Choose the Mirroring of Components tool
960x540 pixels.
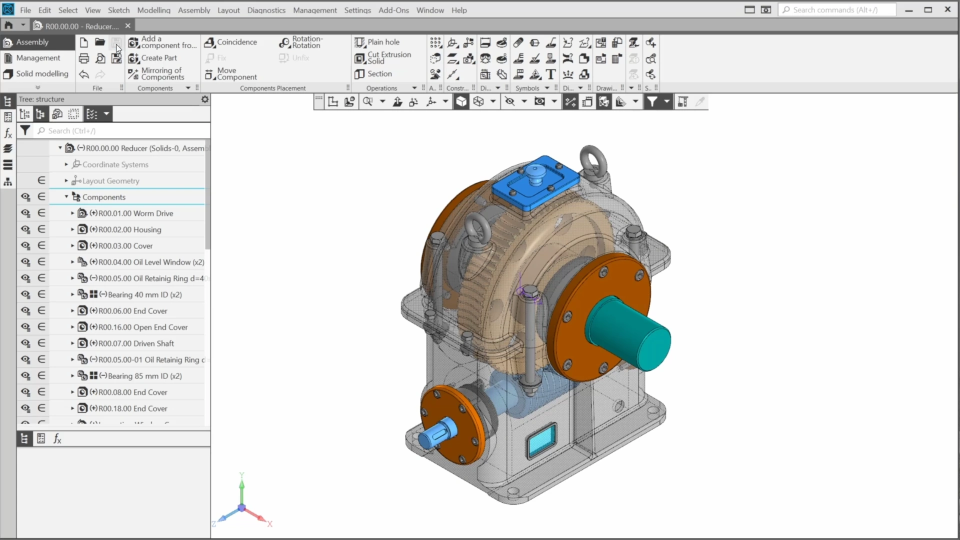pos(134,74)
